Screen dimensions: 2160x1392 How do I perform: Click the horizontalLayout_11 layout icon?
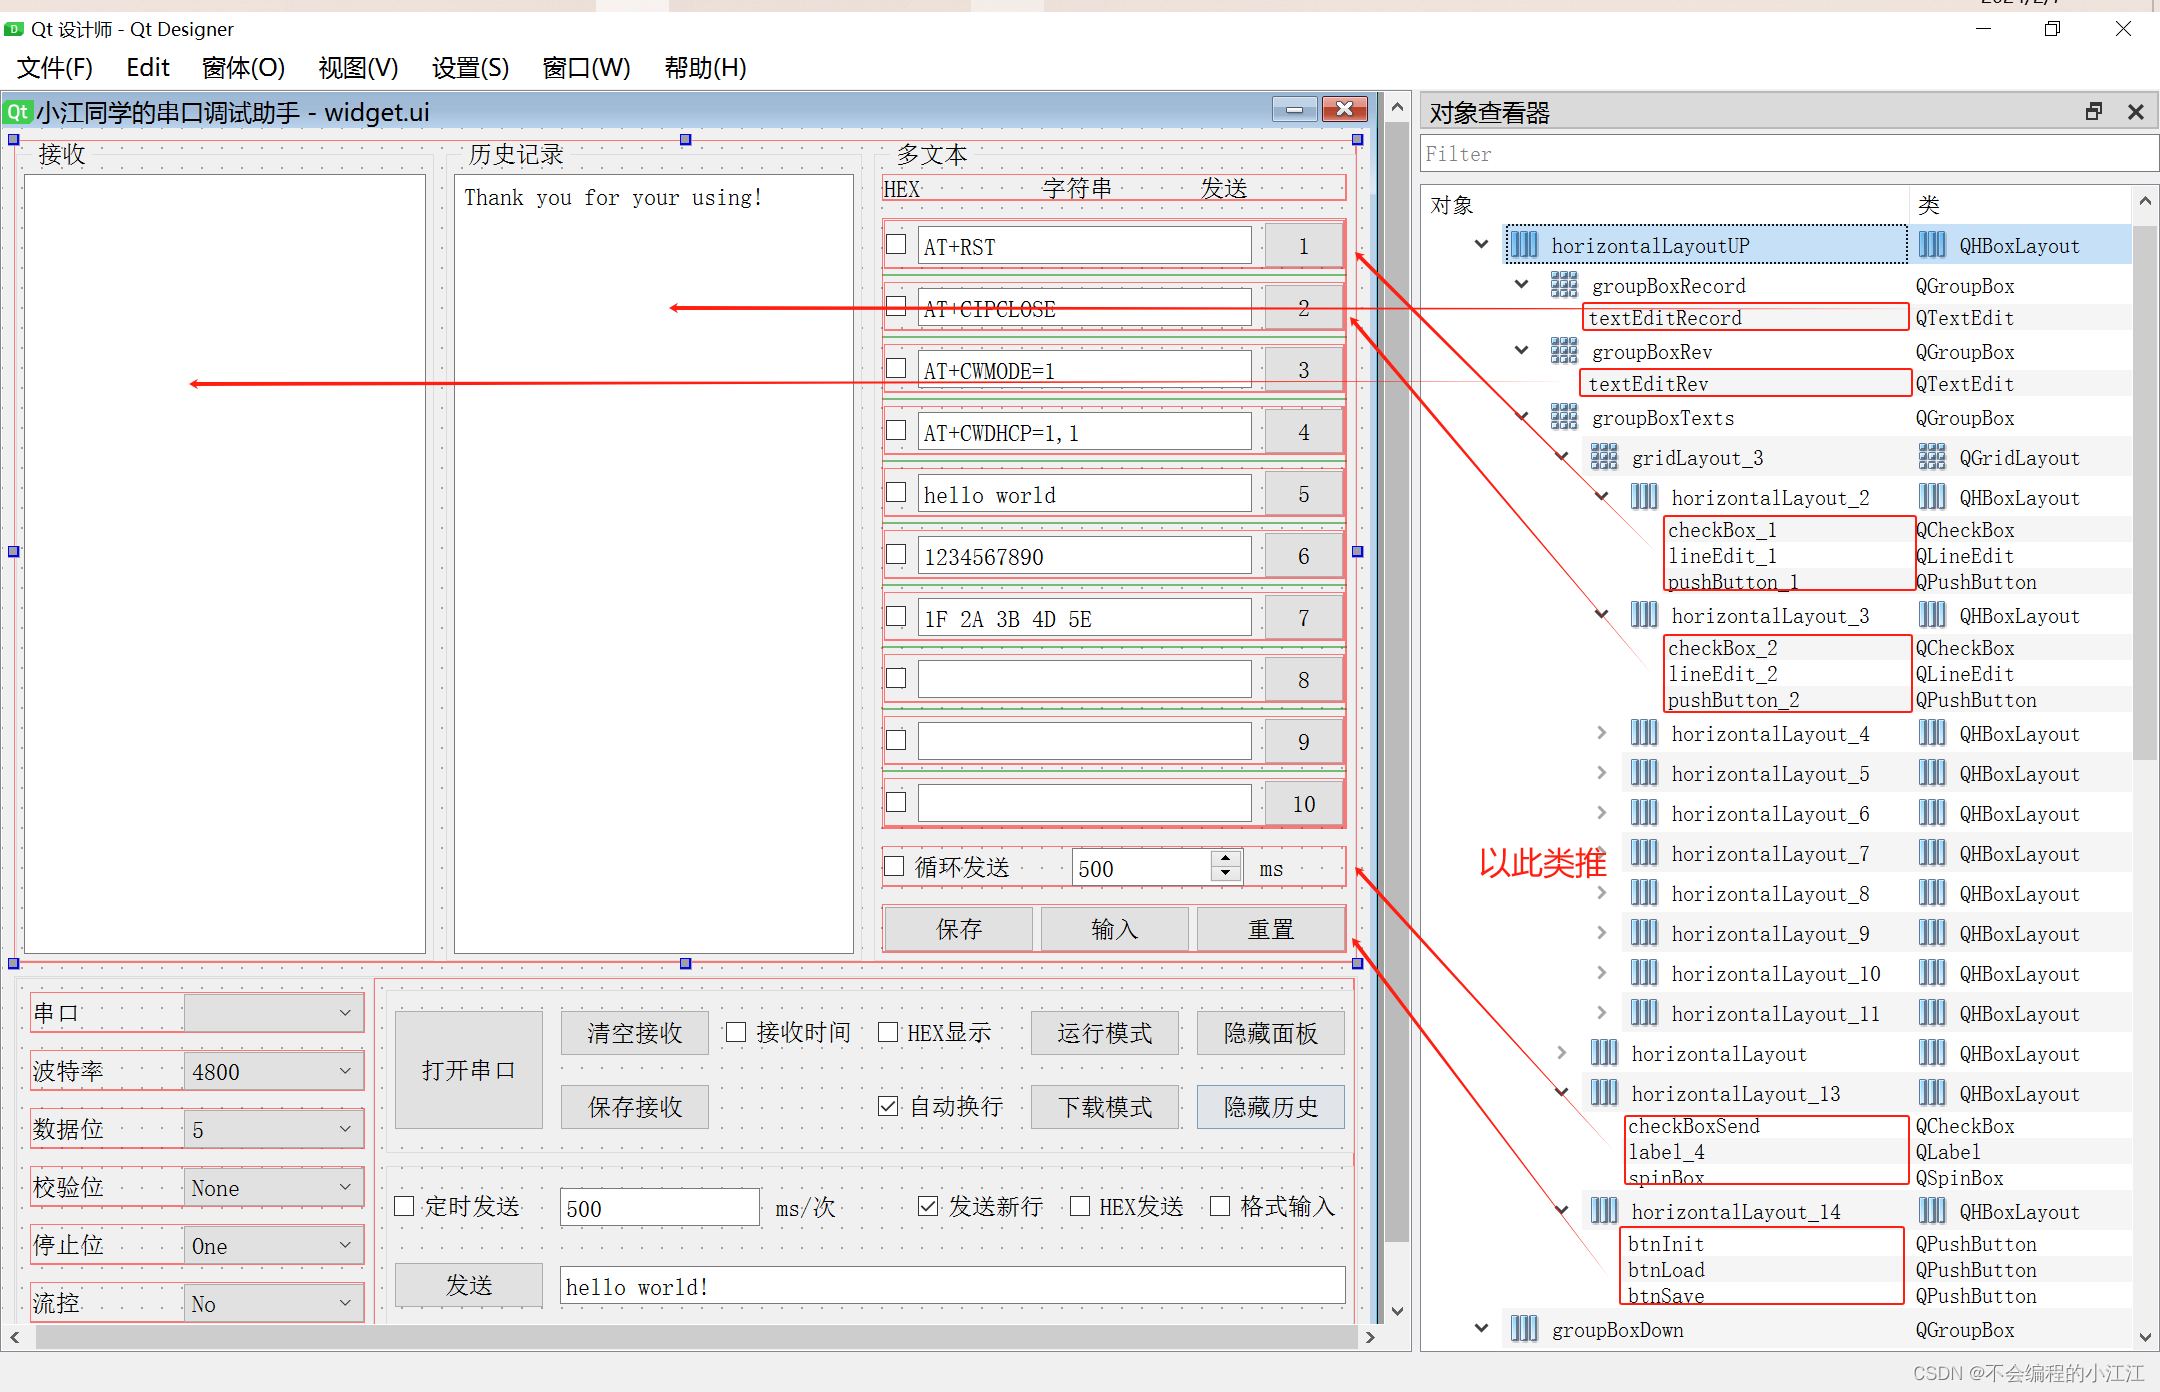point(1644,1013)
